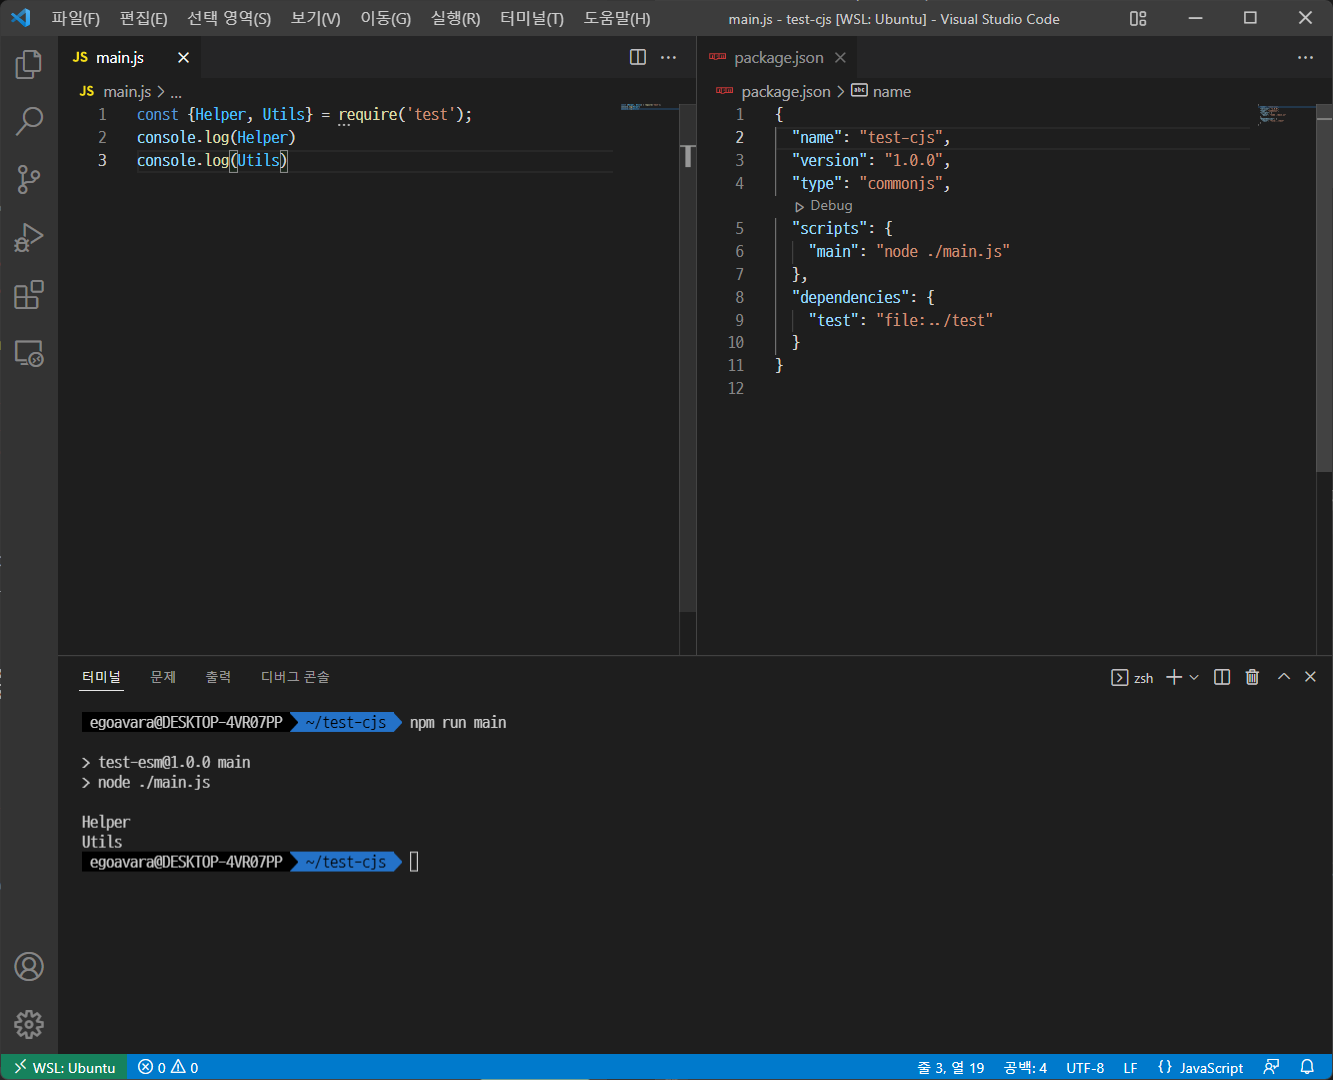Click the WSL: Ubuntu remote indicator
This screenshot has height=1080, width=1333.
pos(64,1067)
